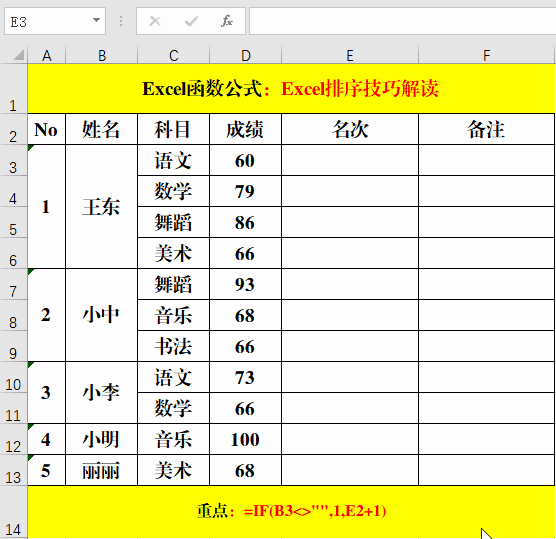The width and height of the screenshot is (556, 539).
Task: Click '音乐' in row 8
Action: click(173, 315)
